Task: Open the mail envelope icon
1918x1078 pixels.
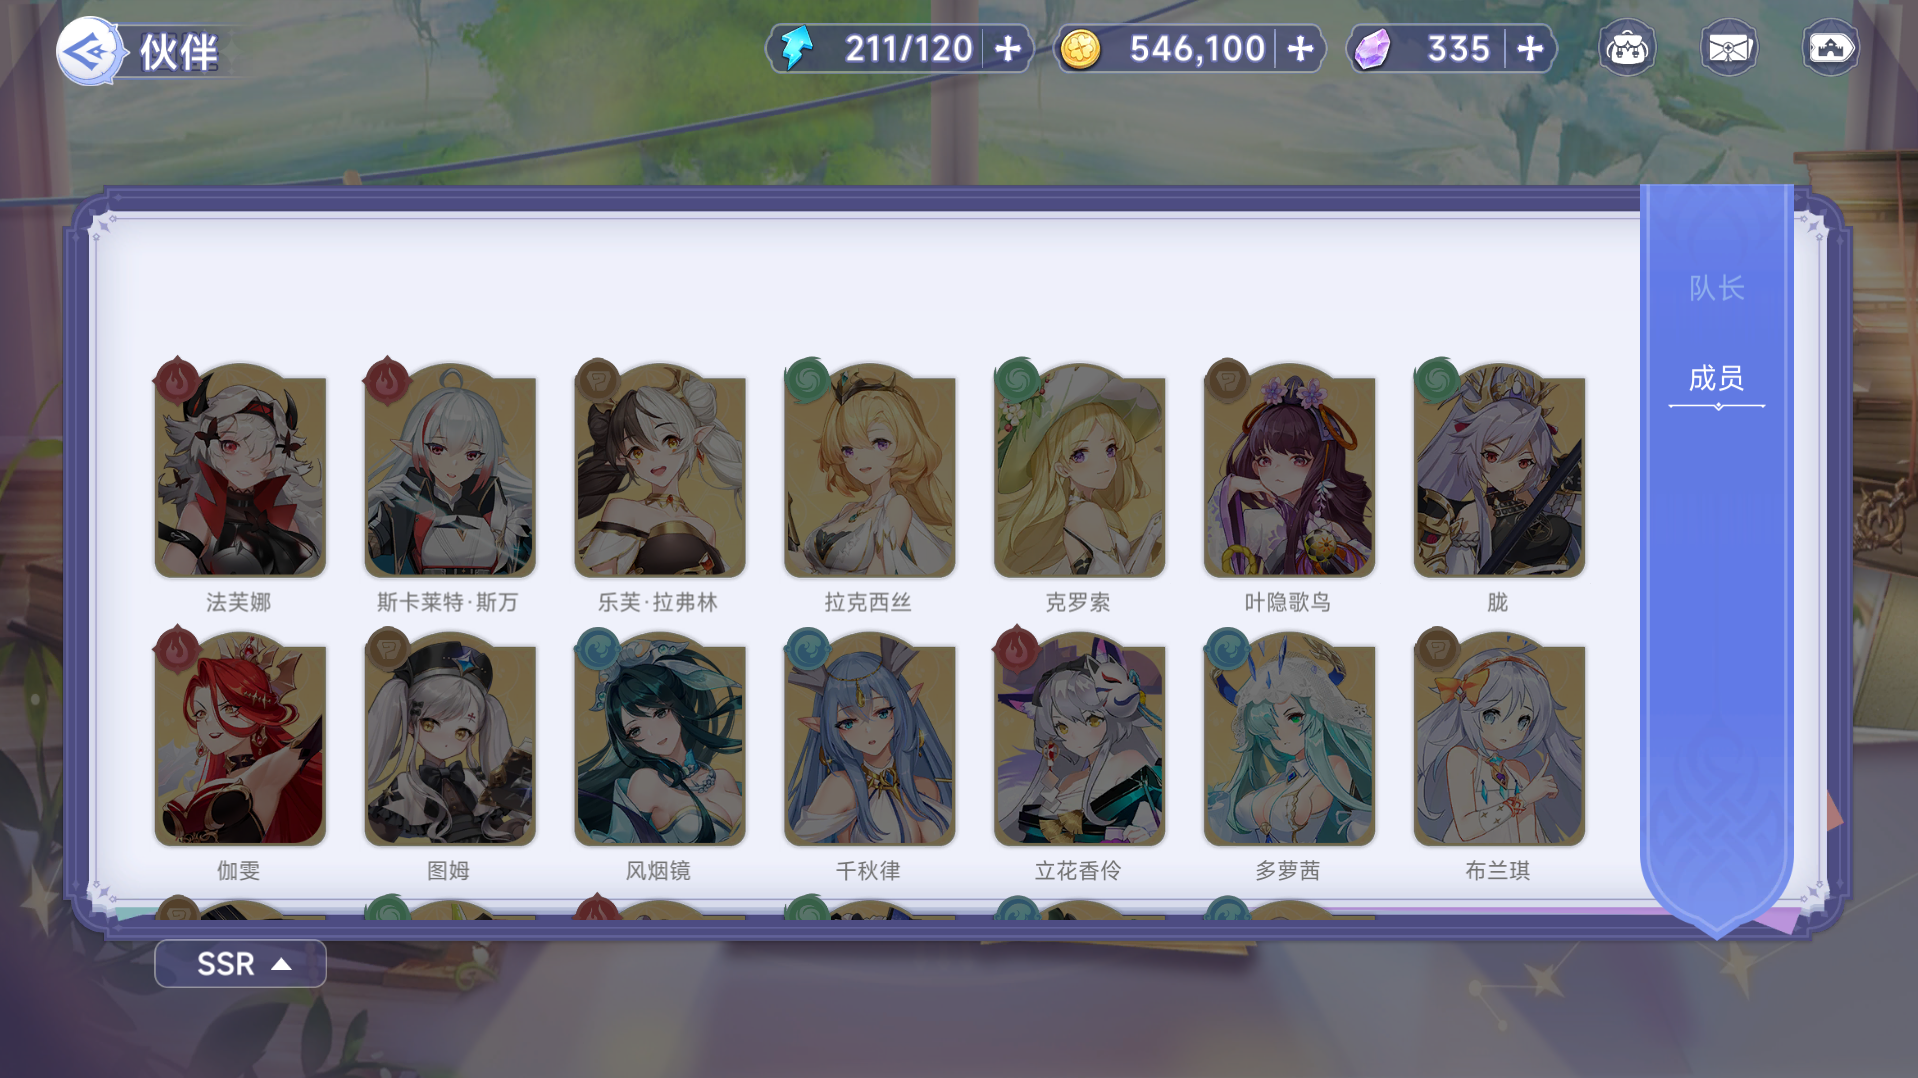Action: tap(1728, 48)
